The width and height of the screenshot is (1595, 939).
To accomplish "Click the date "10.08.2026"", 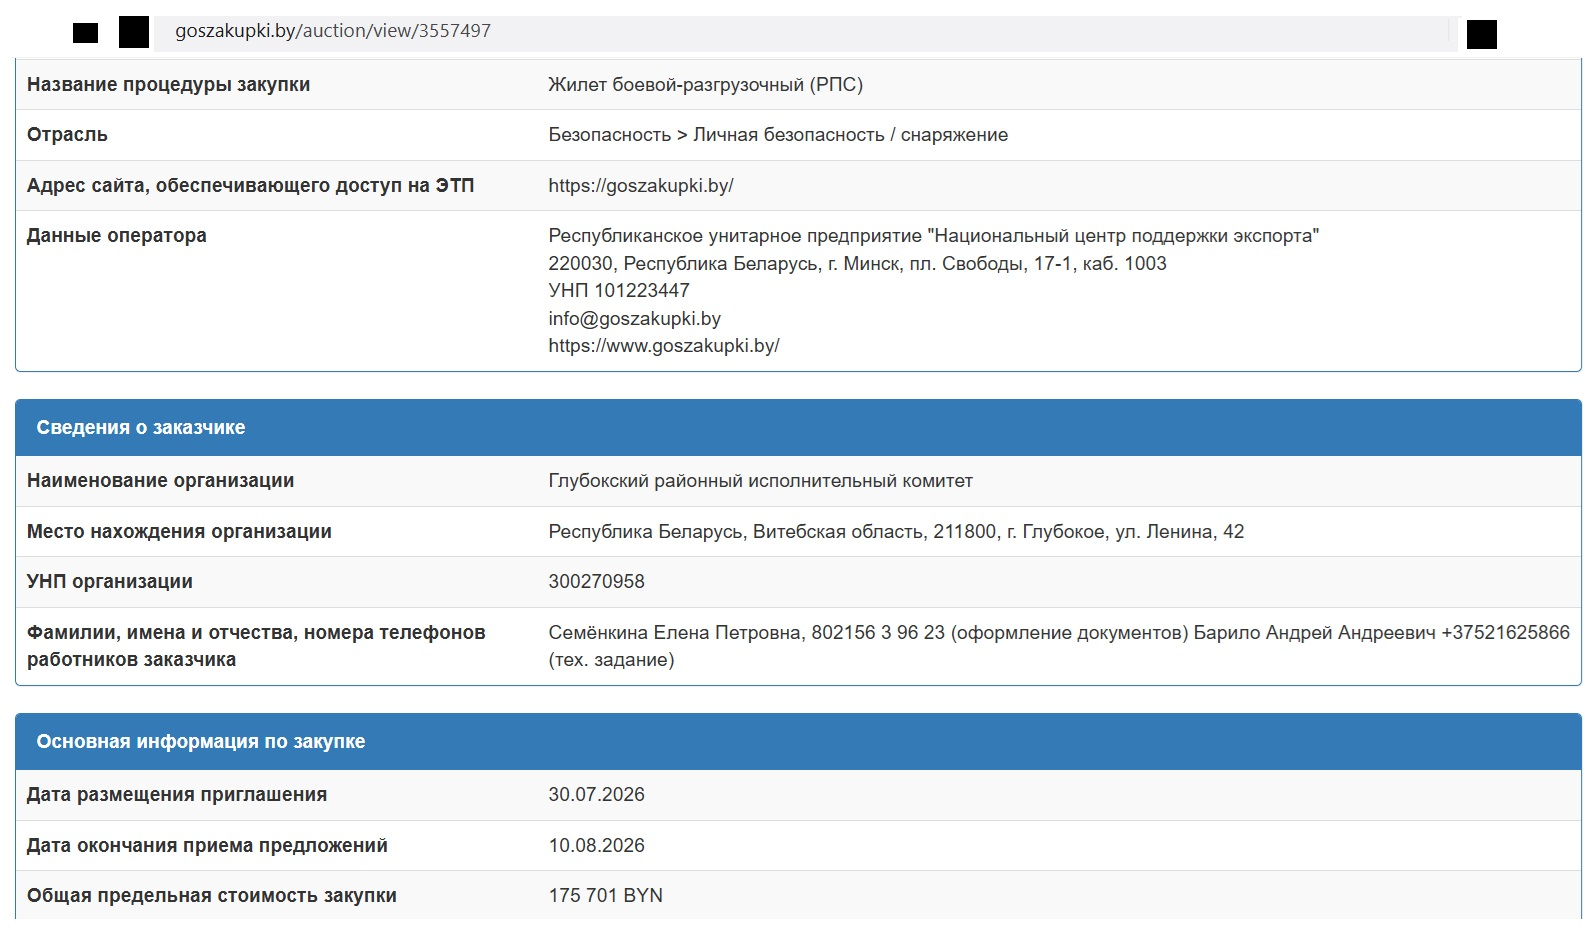I will (596, 846).
